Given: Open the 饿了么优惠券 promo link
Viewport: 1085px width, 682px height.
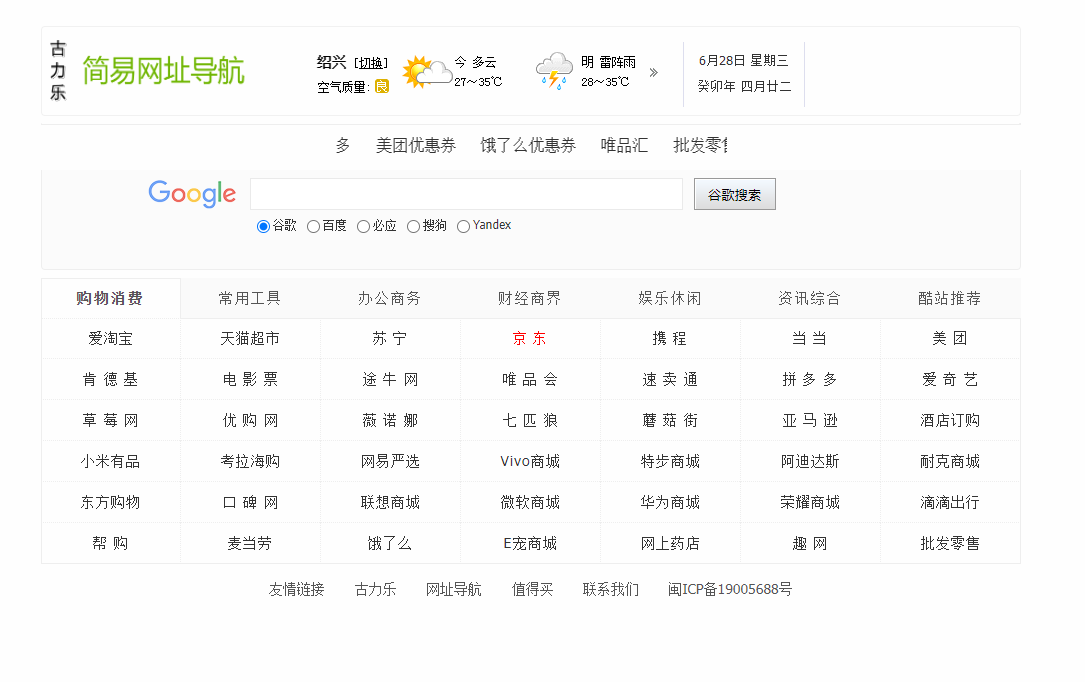Looking at the screenshot, I should [x=529, y=145].
